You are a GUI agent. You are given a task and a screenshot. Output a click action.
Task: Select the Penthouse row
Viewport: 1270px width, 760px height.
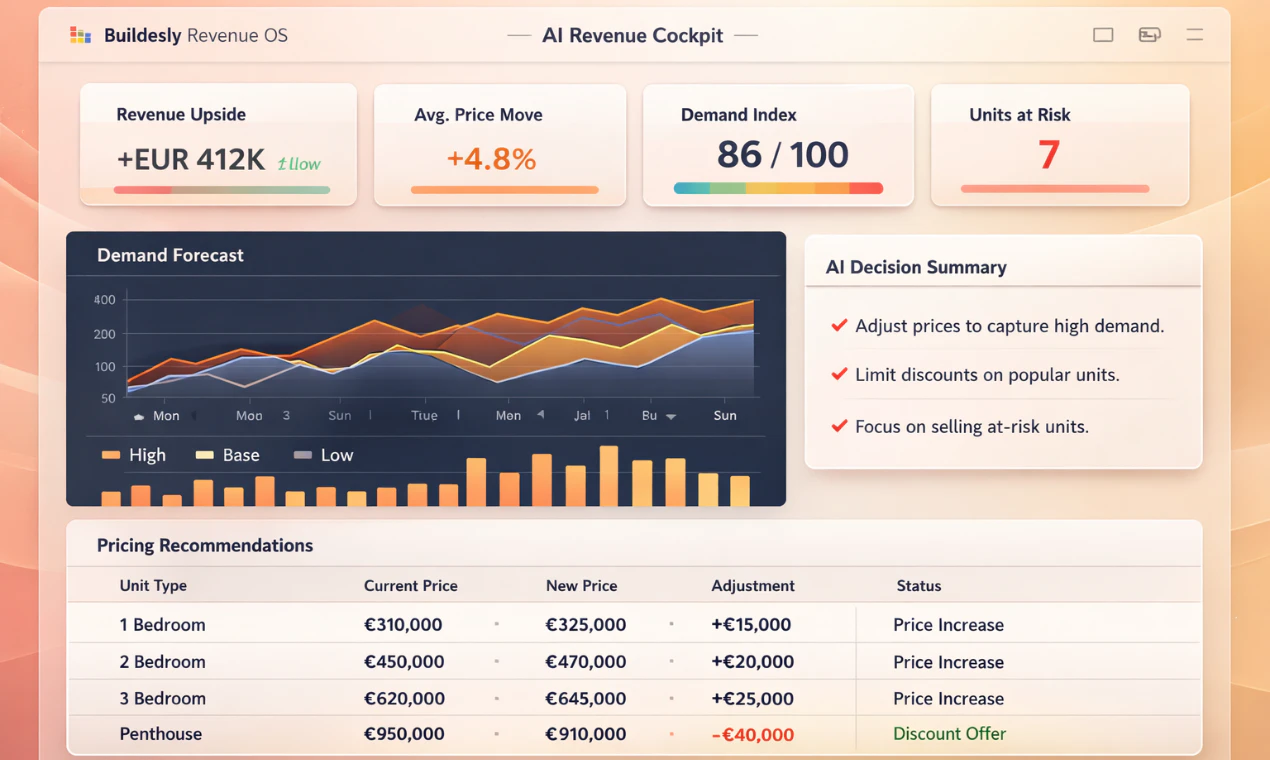[x=634, y=734]
